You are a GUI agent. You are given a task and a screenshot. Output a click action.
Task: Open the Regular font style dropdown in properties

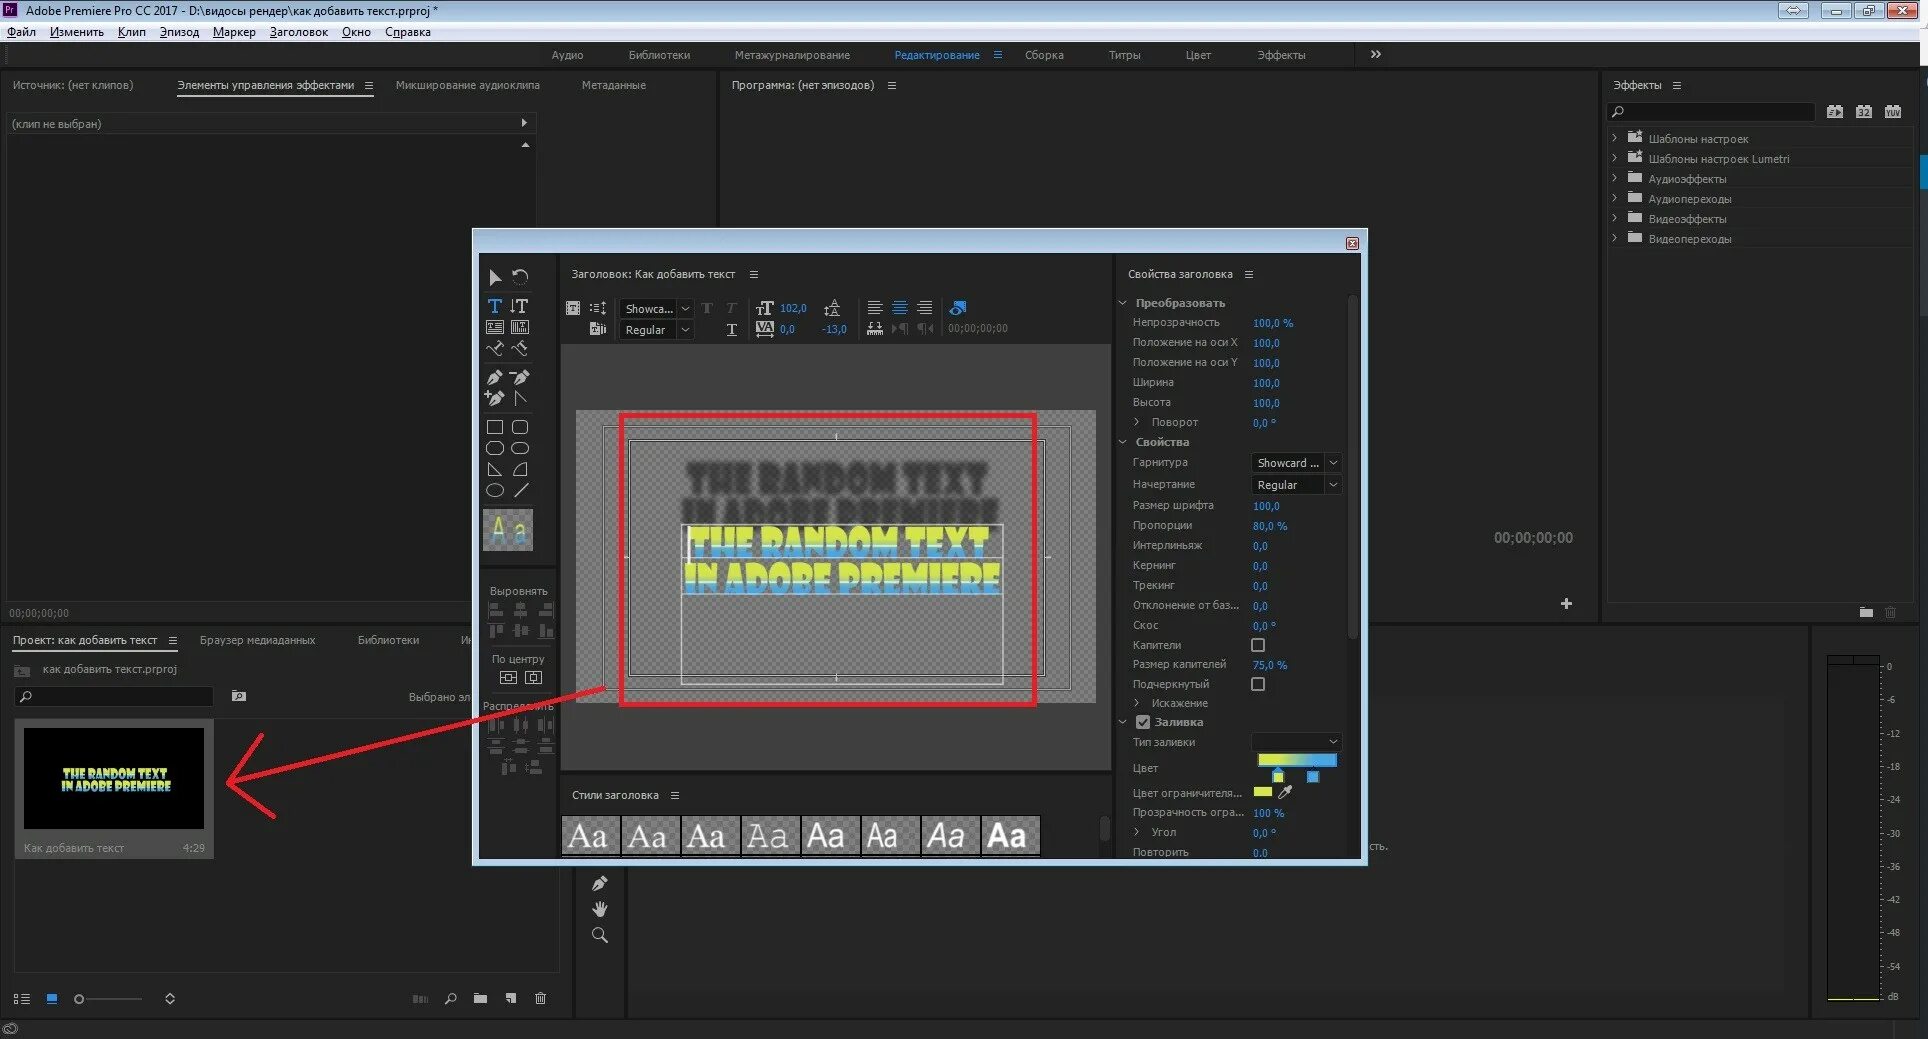[x=1296, y=485]
